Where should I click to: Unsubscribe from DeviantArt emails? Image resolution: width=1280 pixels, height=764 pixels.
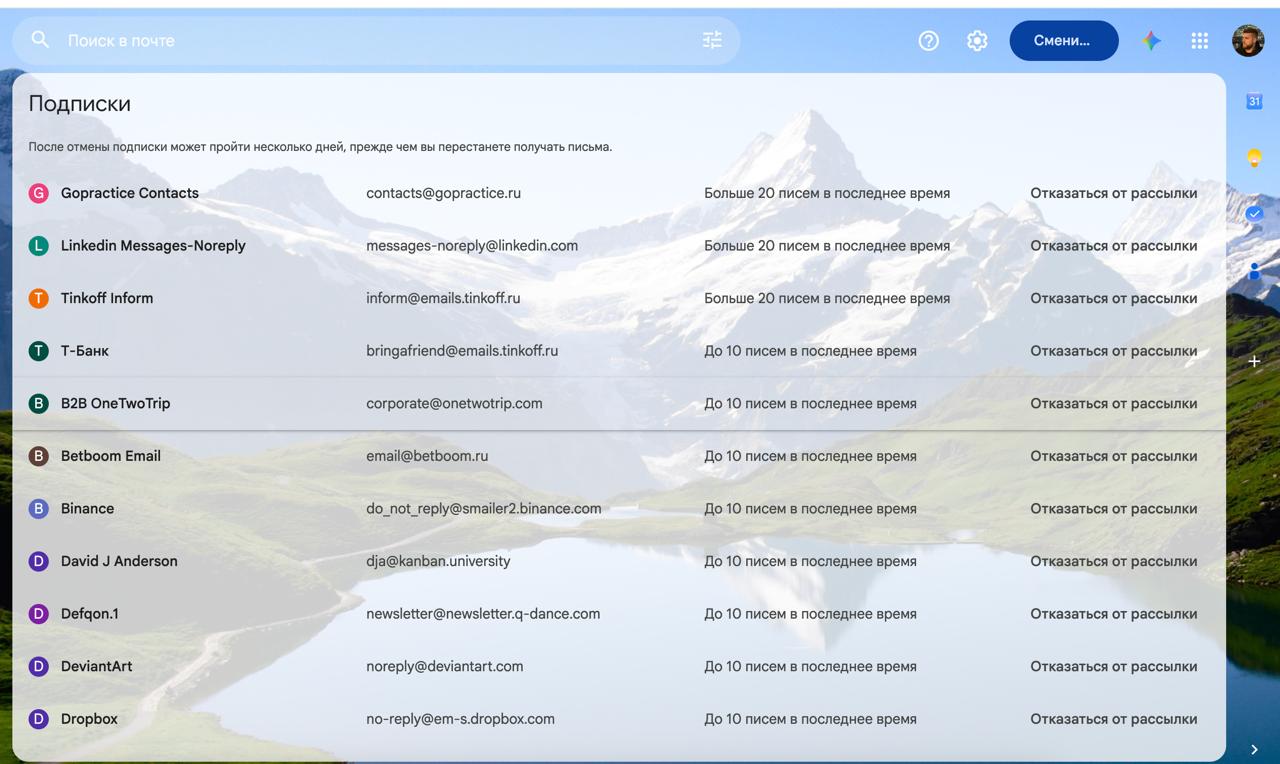(x=1114, y=666)
